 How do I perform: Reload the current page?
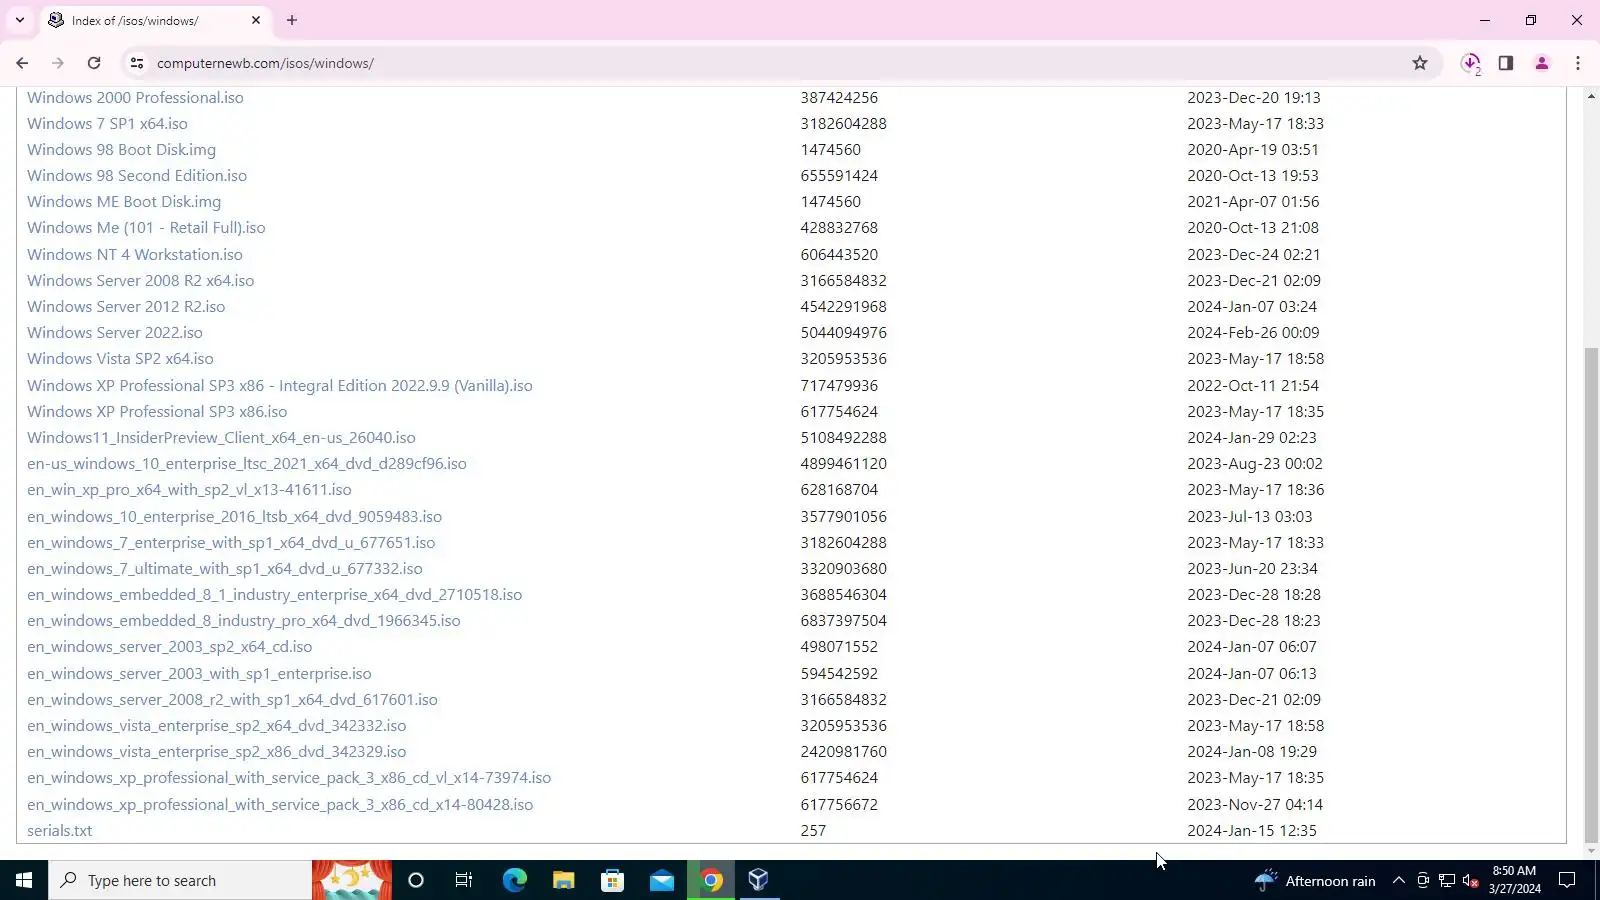pos(94,63)
